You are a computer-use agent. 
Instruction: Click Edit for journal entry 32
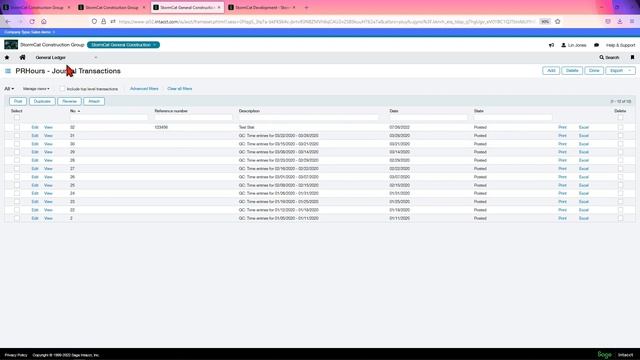point(35,127)
